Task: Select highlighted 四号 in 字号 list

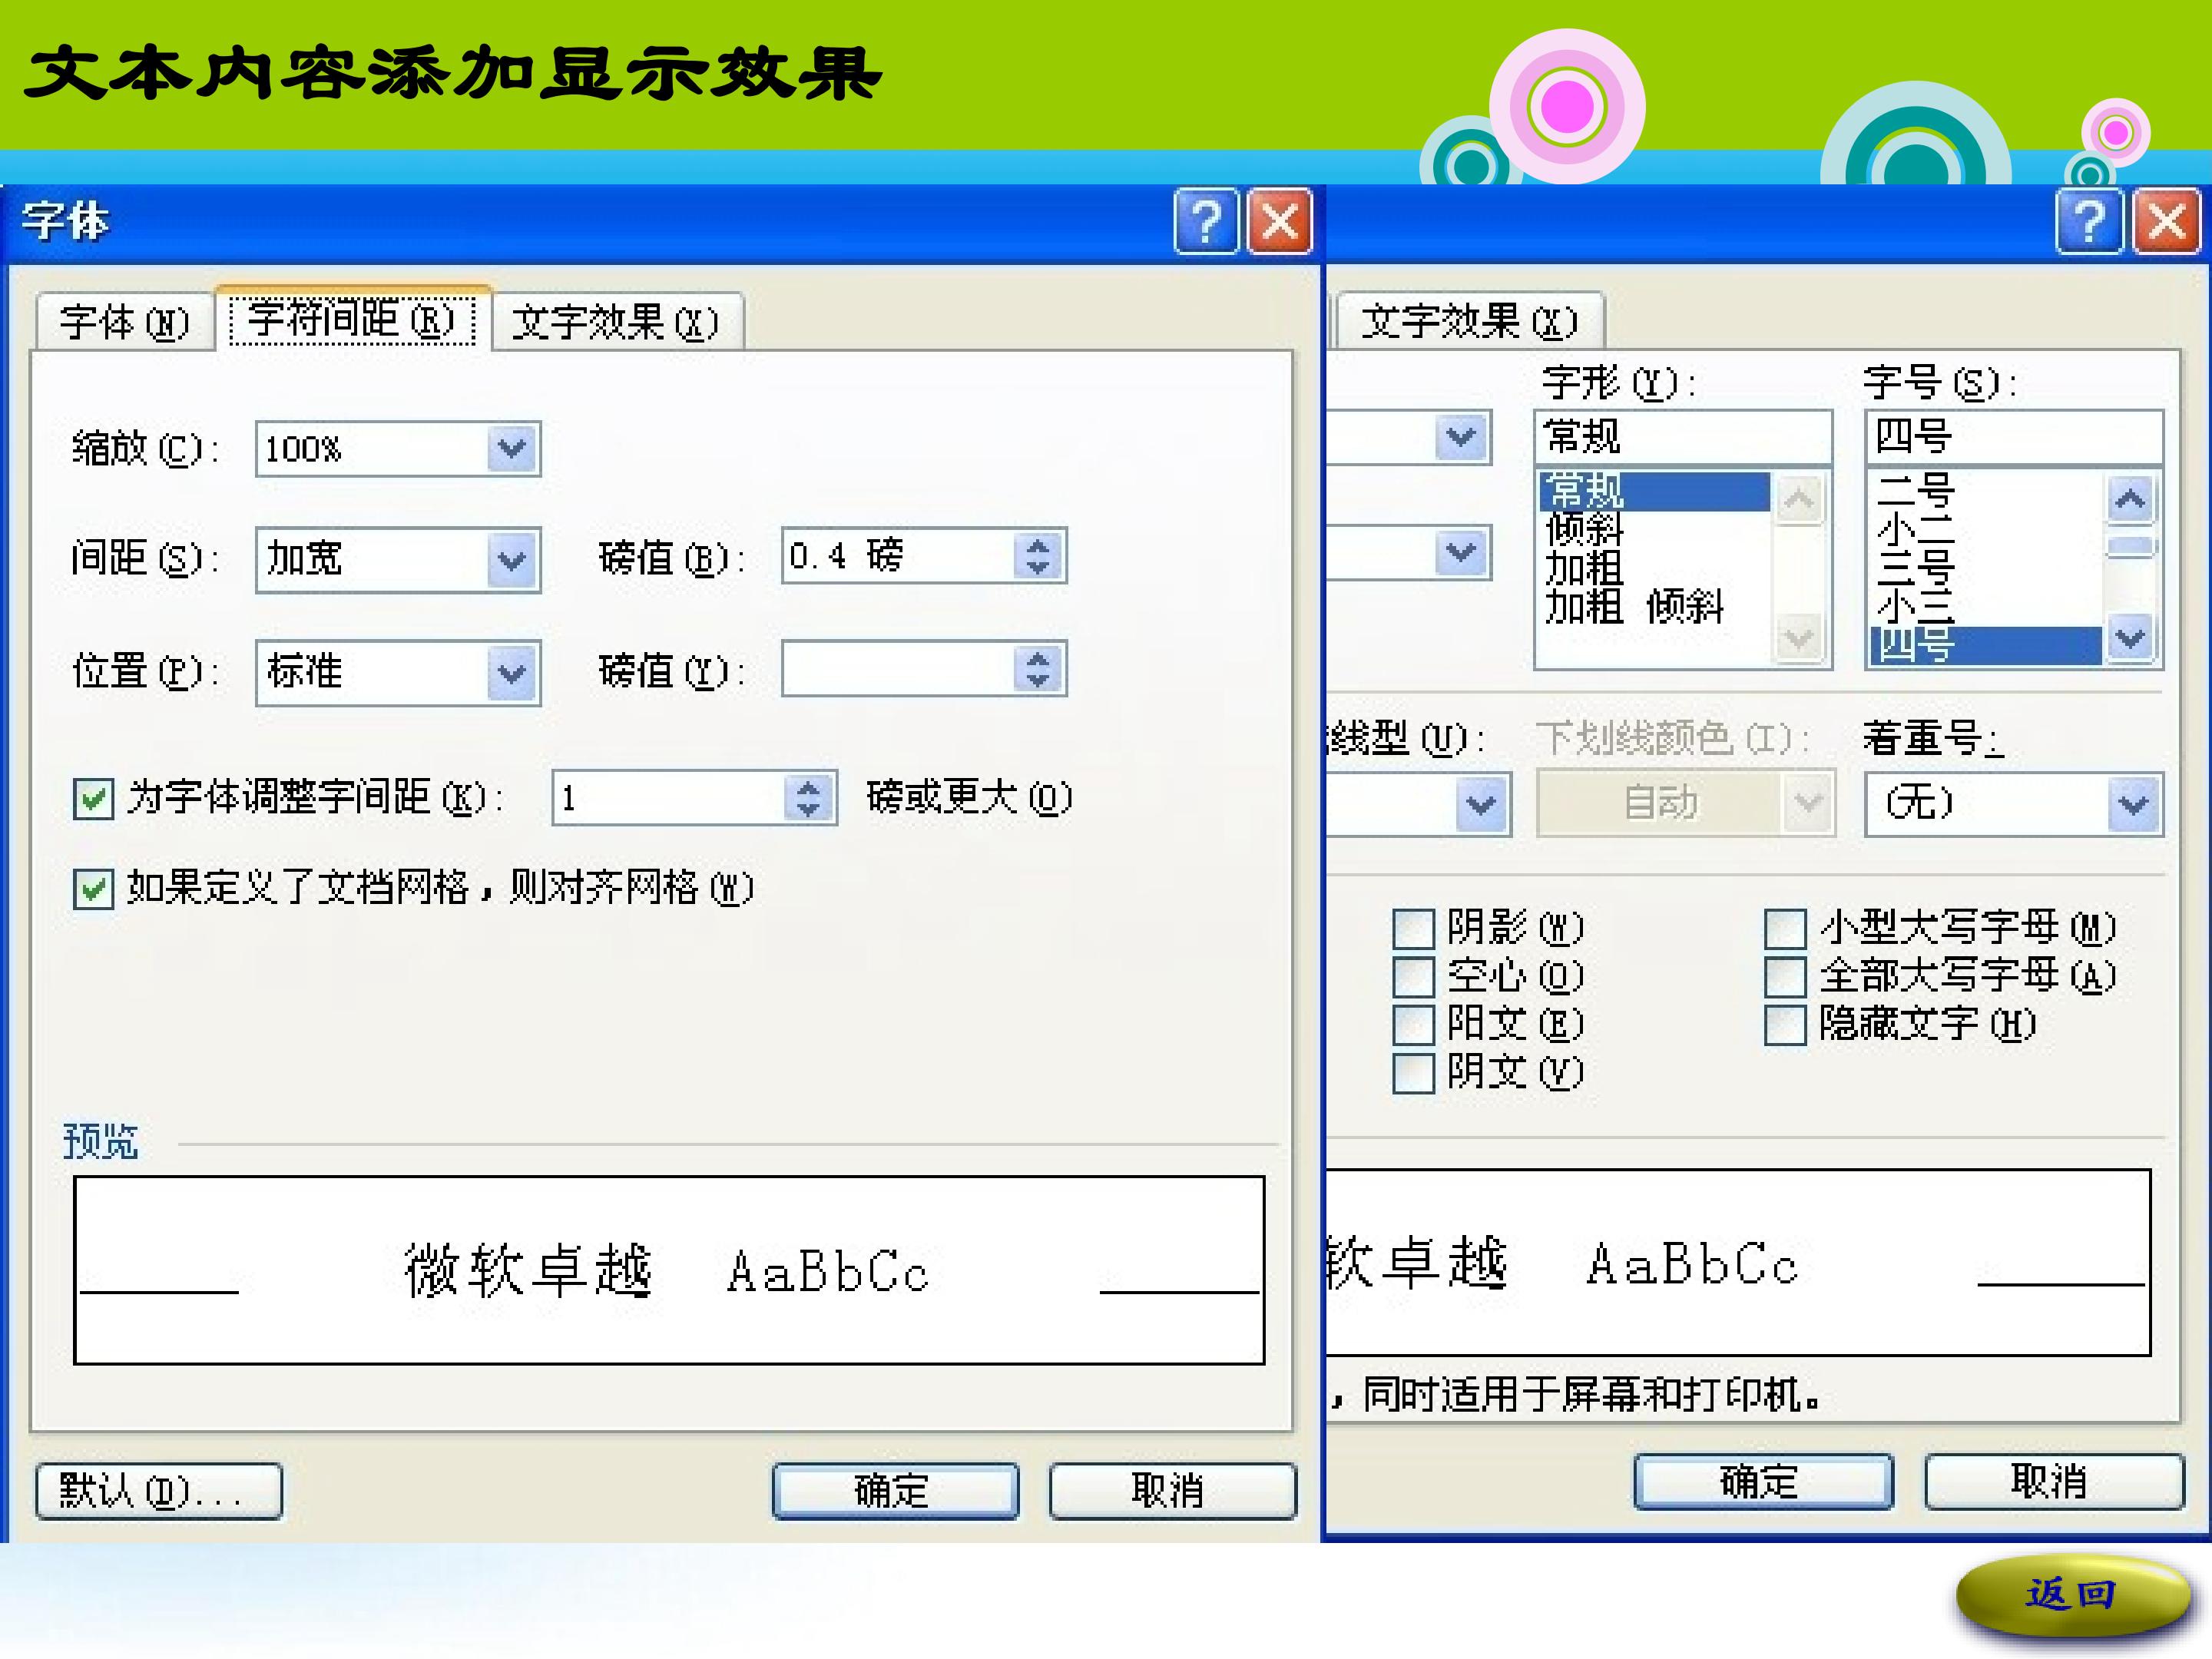Action: [x=1986, y=645]
